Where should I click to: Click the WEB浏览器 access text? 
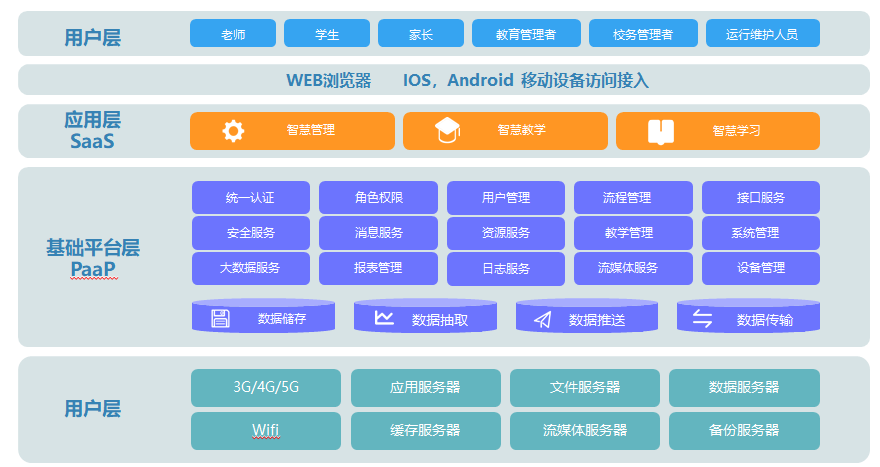pyautogui.click(x=328, y=80)
